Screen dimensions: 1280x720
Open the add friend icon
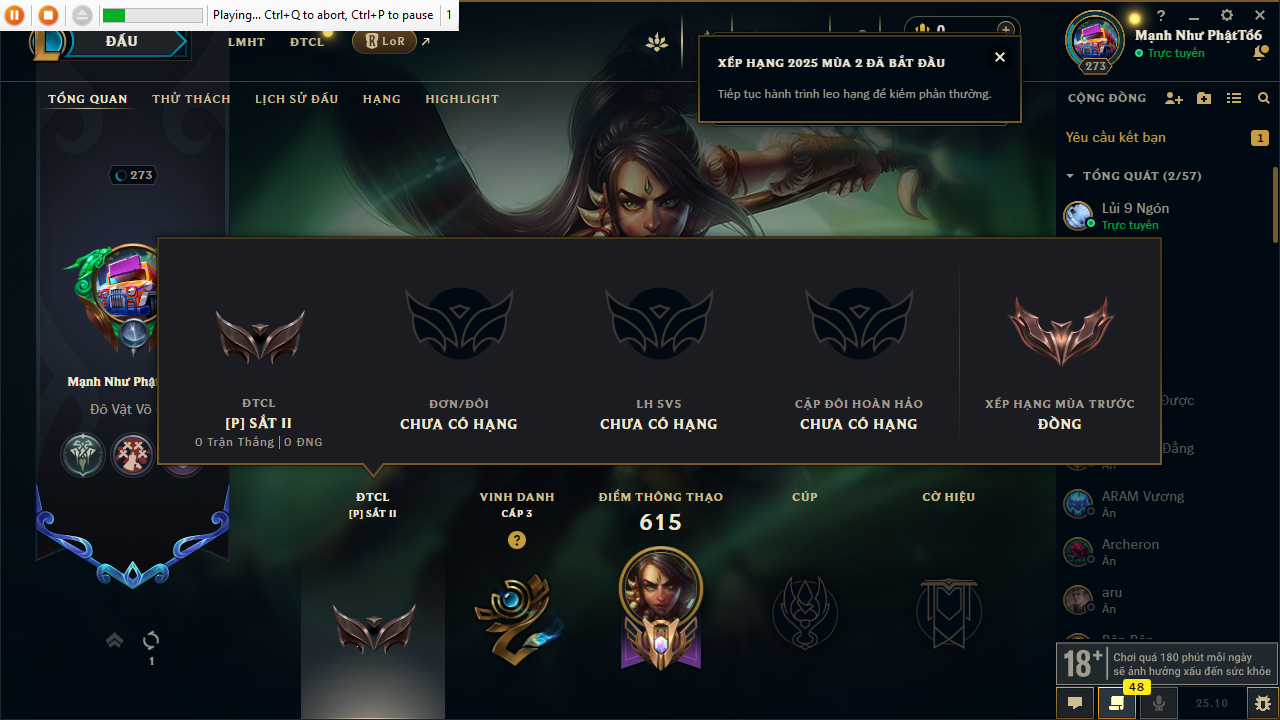point(1174,98)
